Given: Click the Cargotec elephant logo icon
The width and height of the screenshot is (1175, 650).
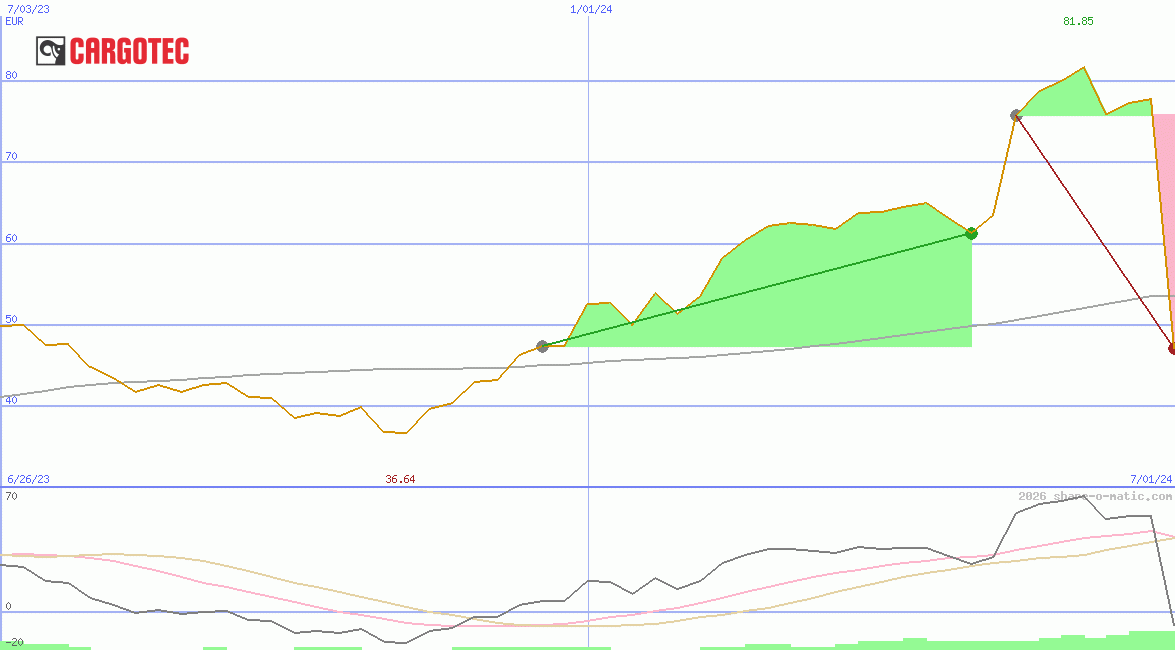Looking at the screenshot, I should pos(51,52).
